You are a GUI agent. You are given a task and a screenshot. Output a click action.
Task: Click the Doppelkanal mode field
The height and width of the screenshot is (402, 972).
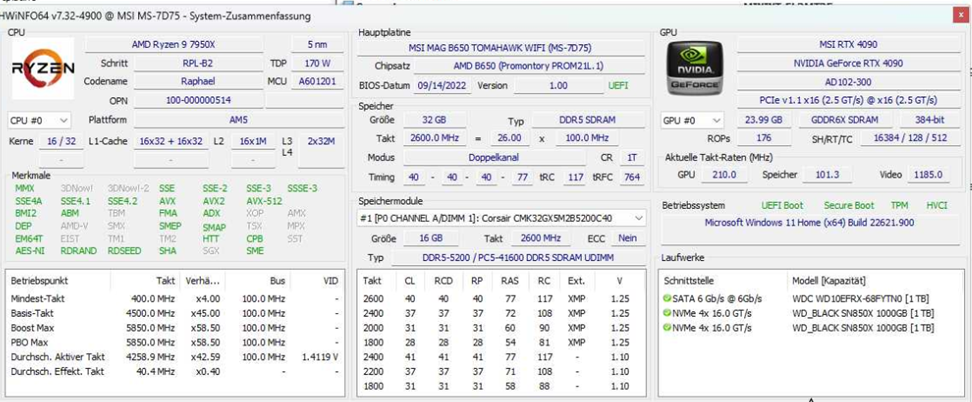pos(495,158)
